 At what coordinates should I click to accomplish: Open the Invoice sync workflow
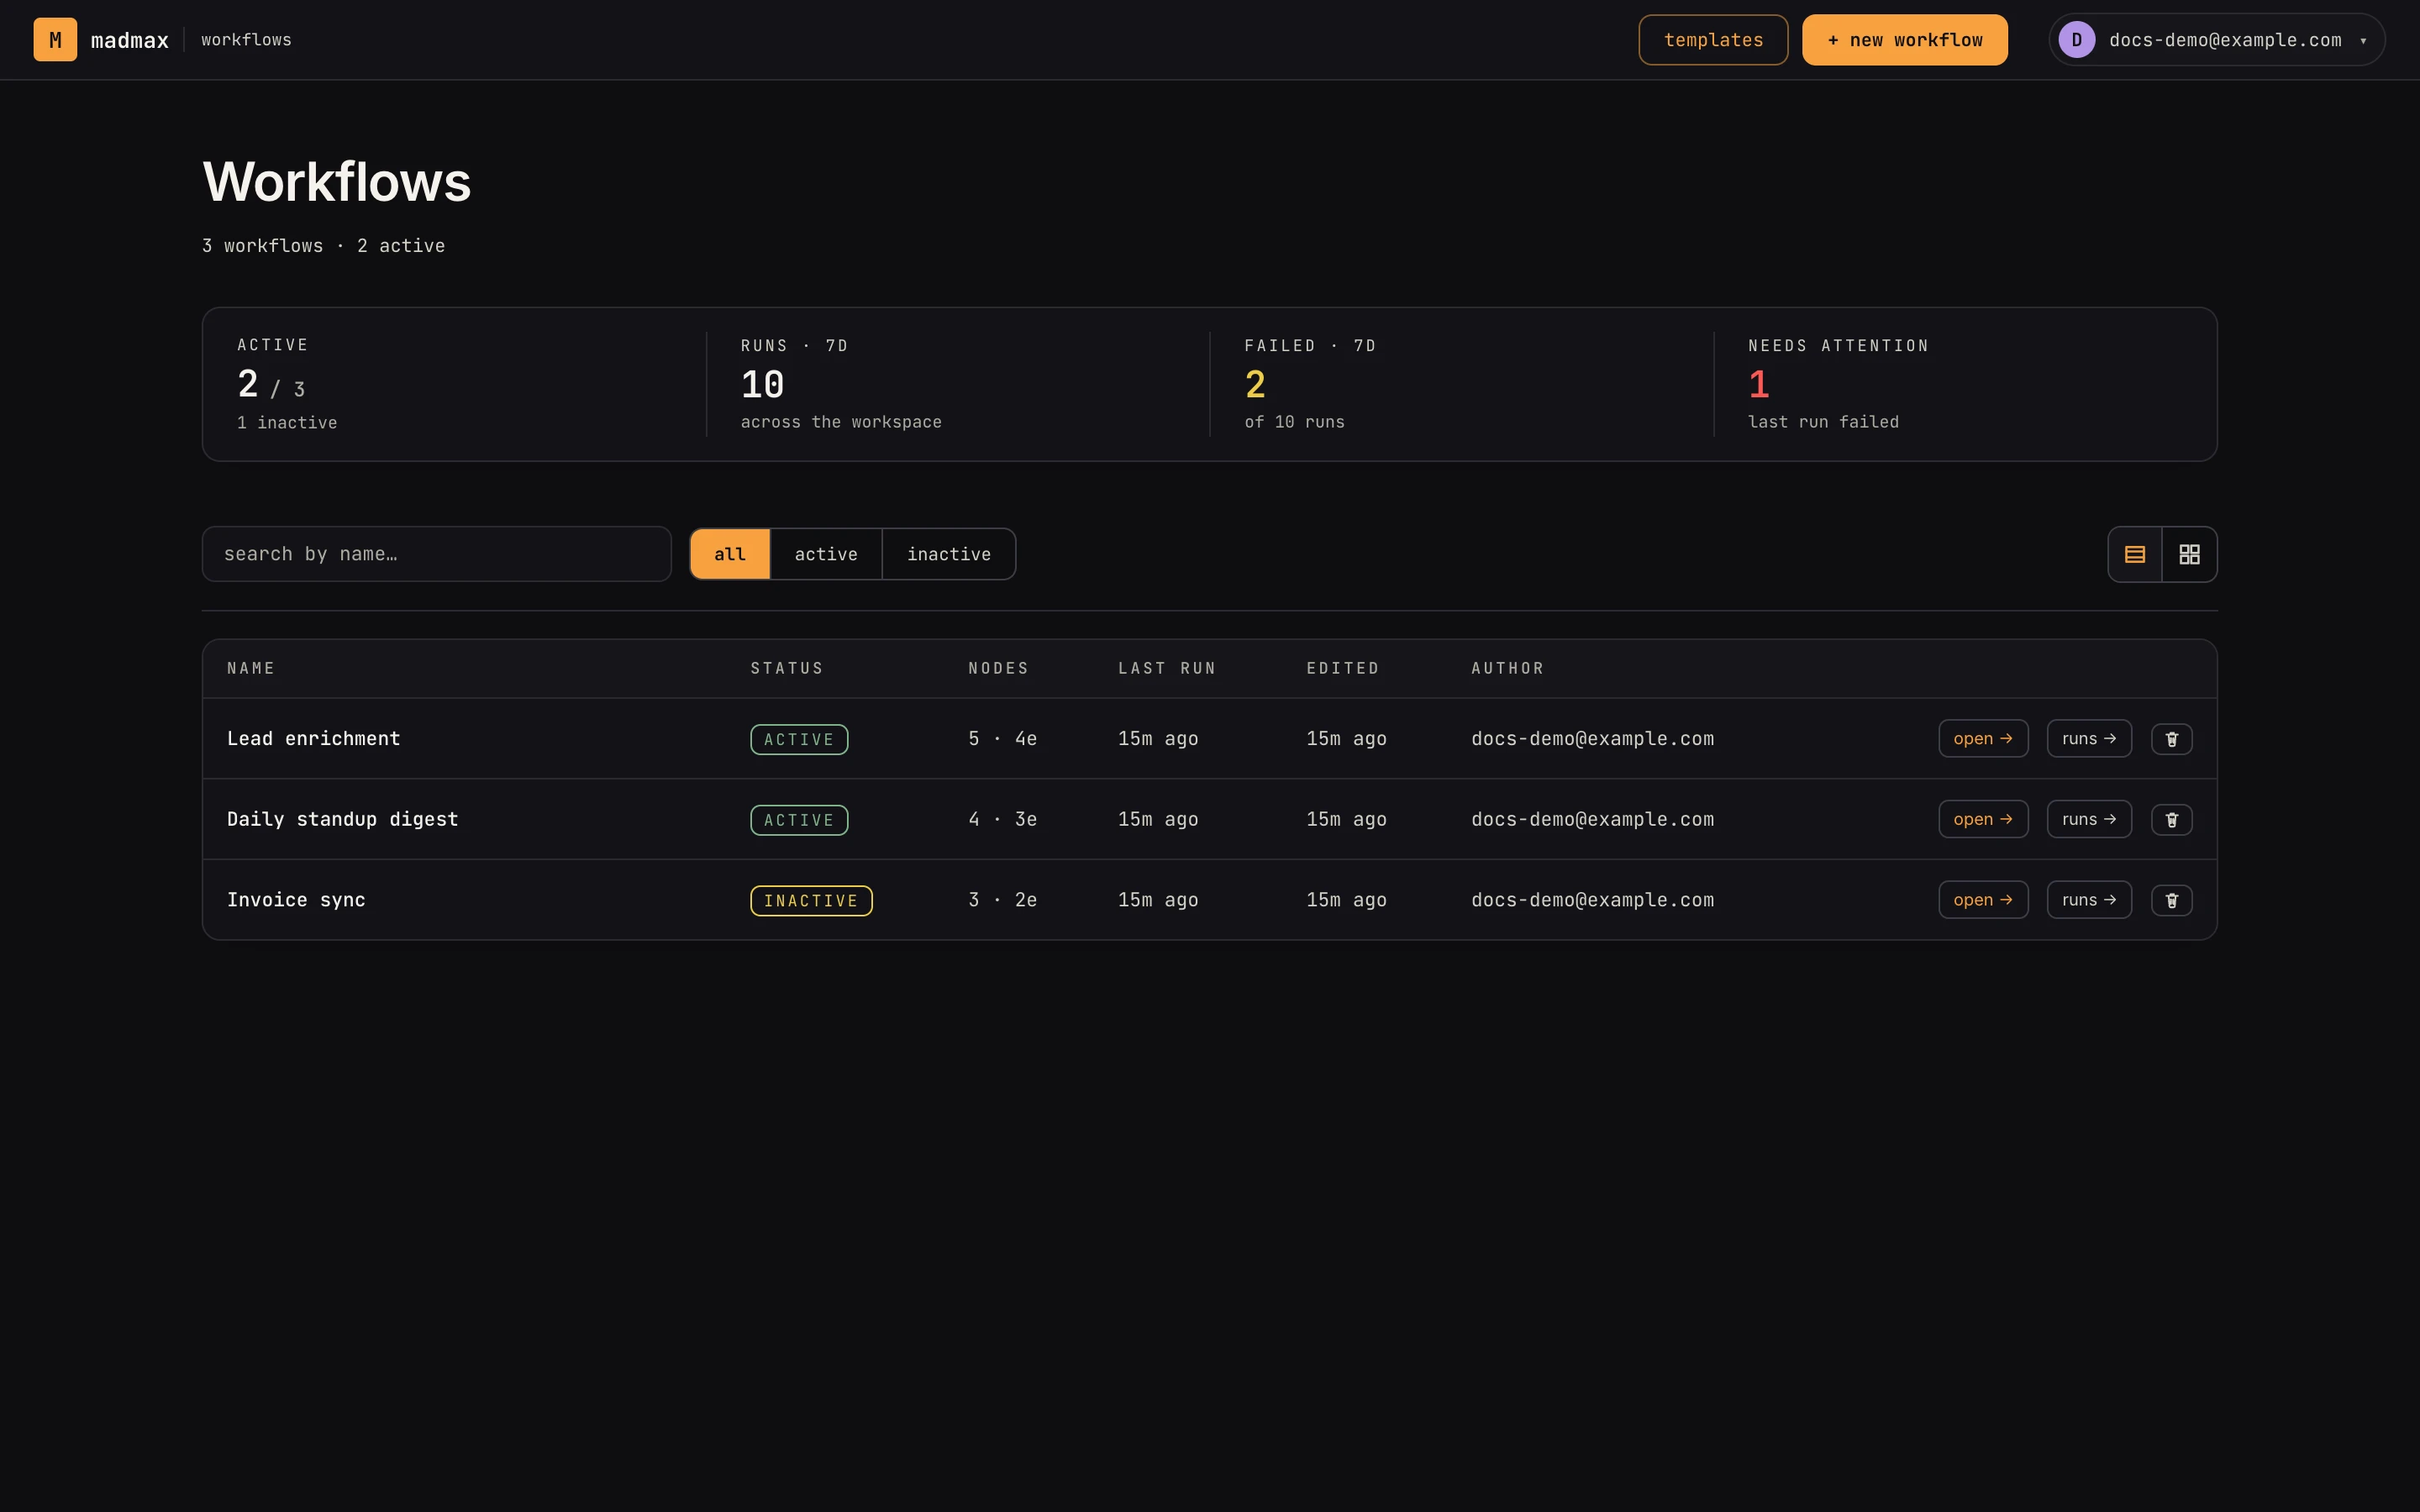(1983, 900)
